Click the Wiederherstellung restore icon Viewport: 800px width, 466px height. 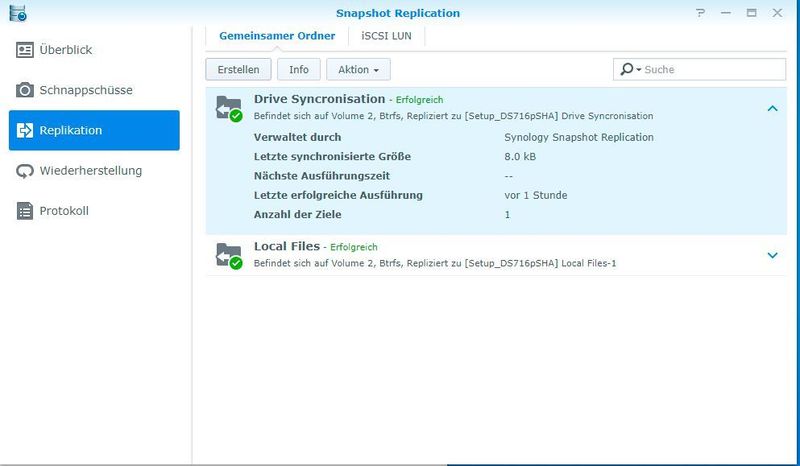24,170
